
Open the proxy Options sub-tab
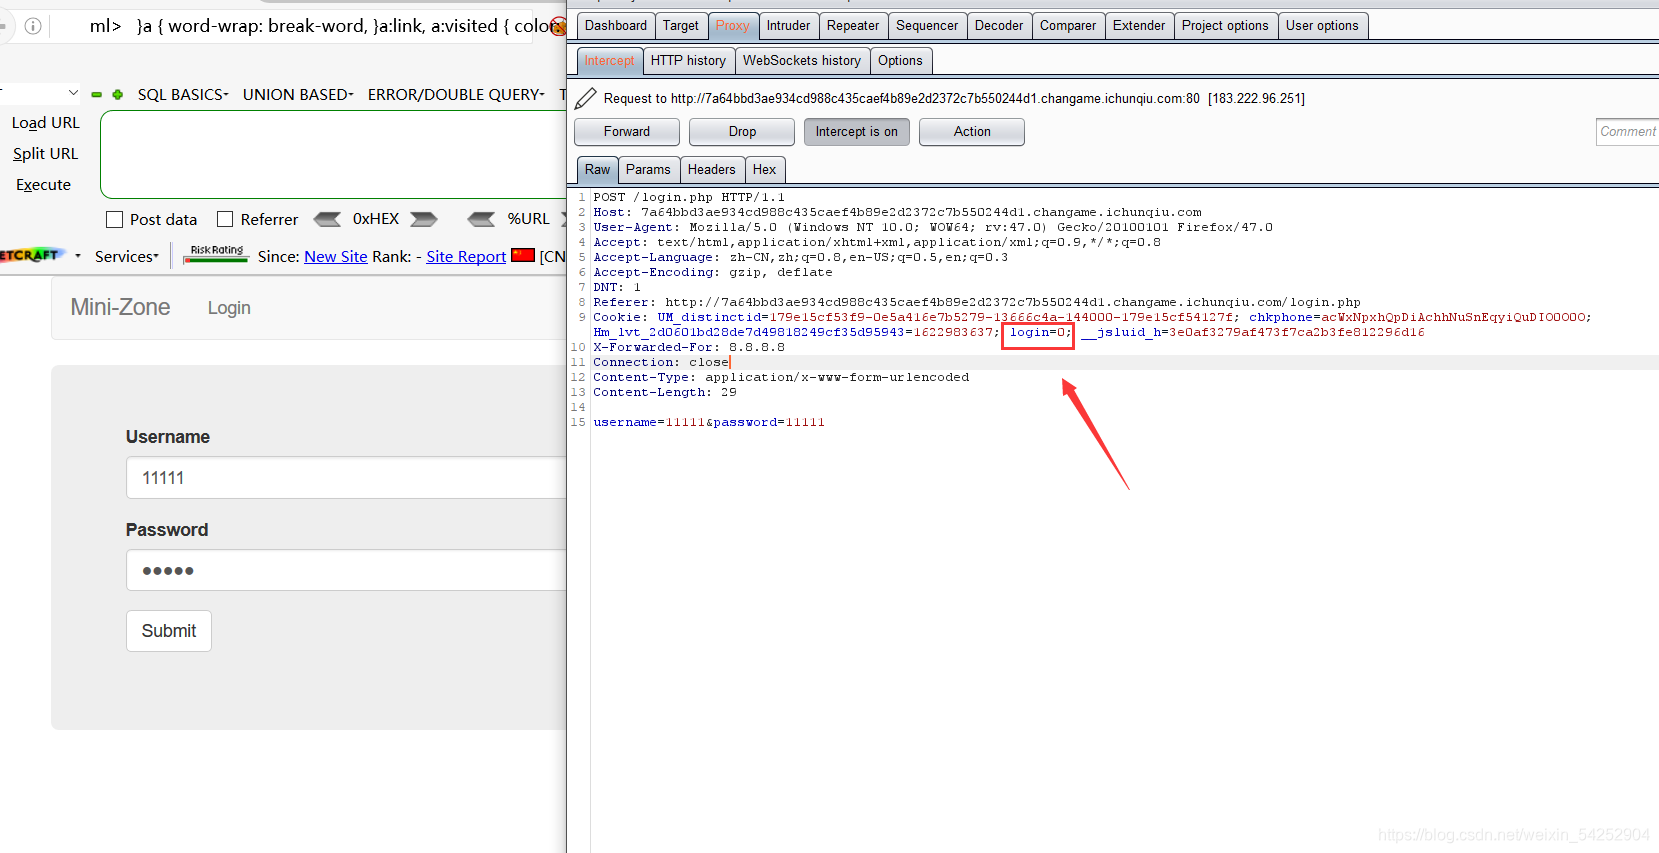click(900, 61)
